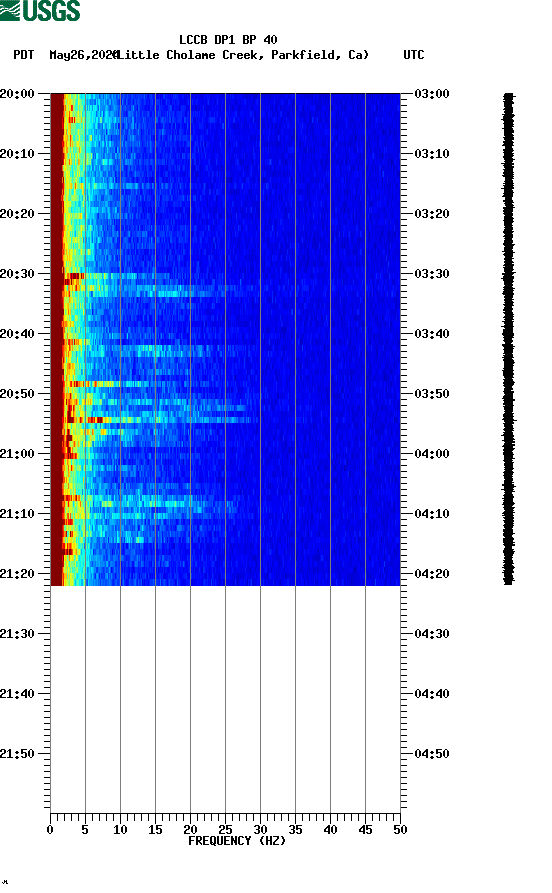
Task: Click the USGS logo
Action: coord(40,10)
